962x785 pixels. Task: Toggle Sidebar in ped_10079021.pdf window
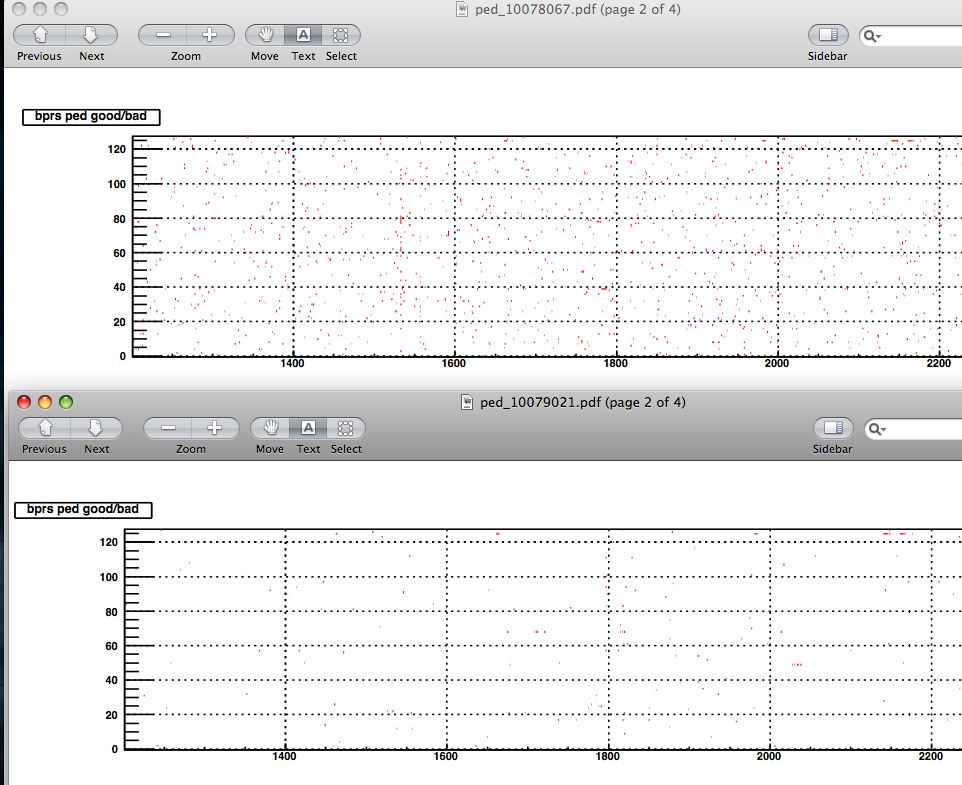pos(833,427)
